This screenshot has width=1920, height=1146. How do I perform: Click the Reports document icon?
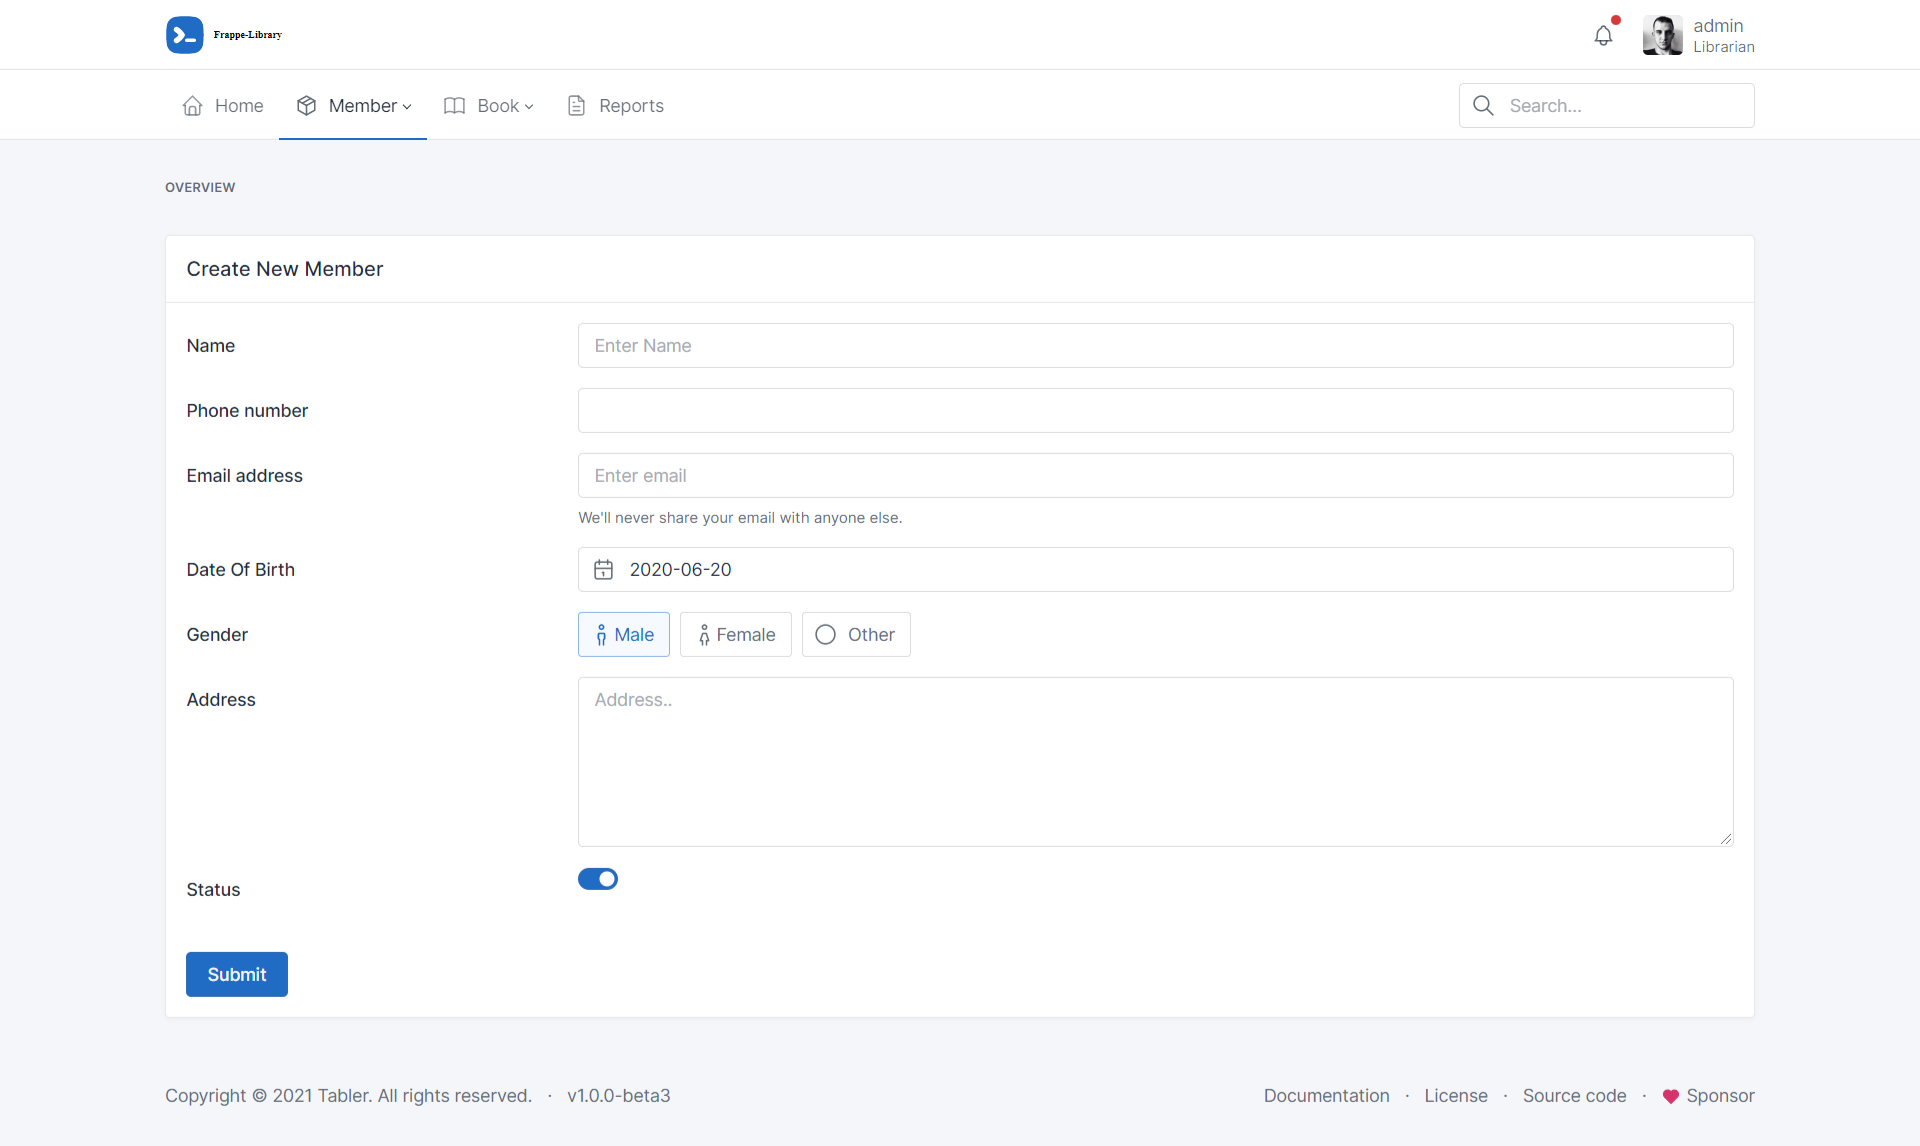[x=577, y=106]
